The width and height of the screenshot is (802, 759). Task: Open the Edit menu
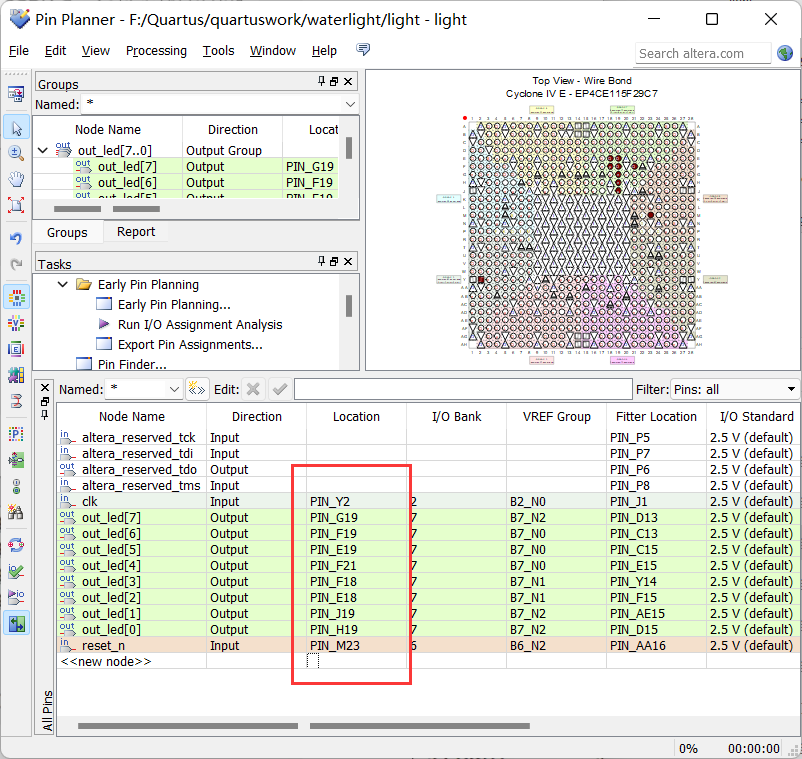coord(55,51)
